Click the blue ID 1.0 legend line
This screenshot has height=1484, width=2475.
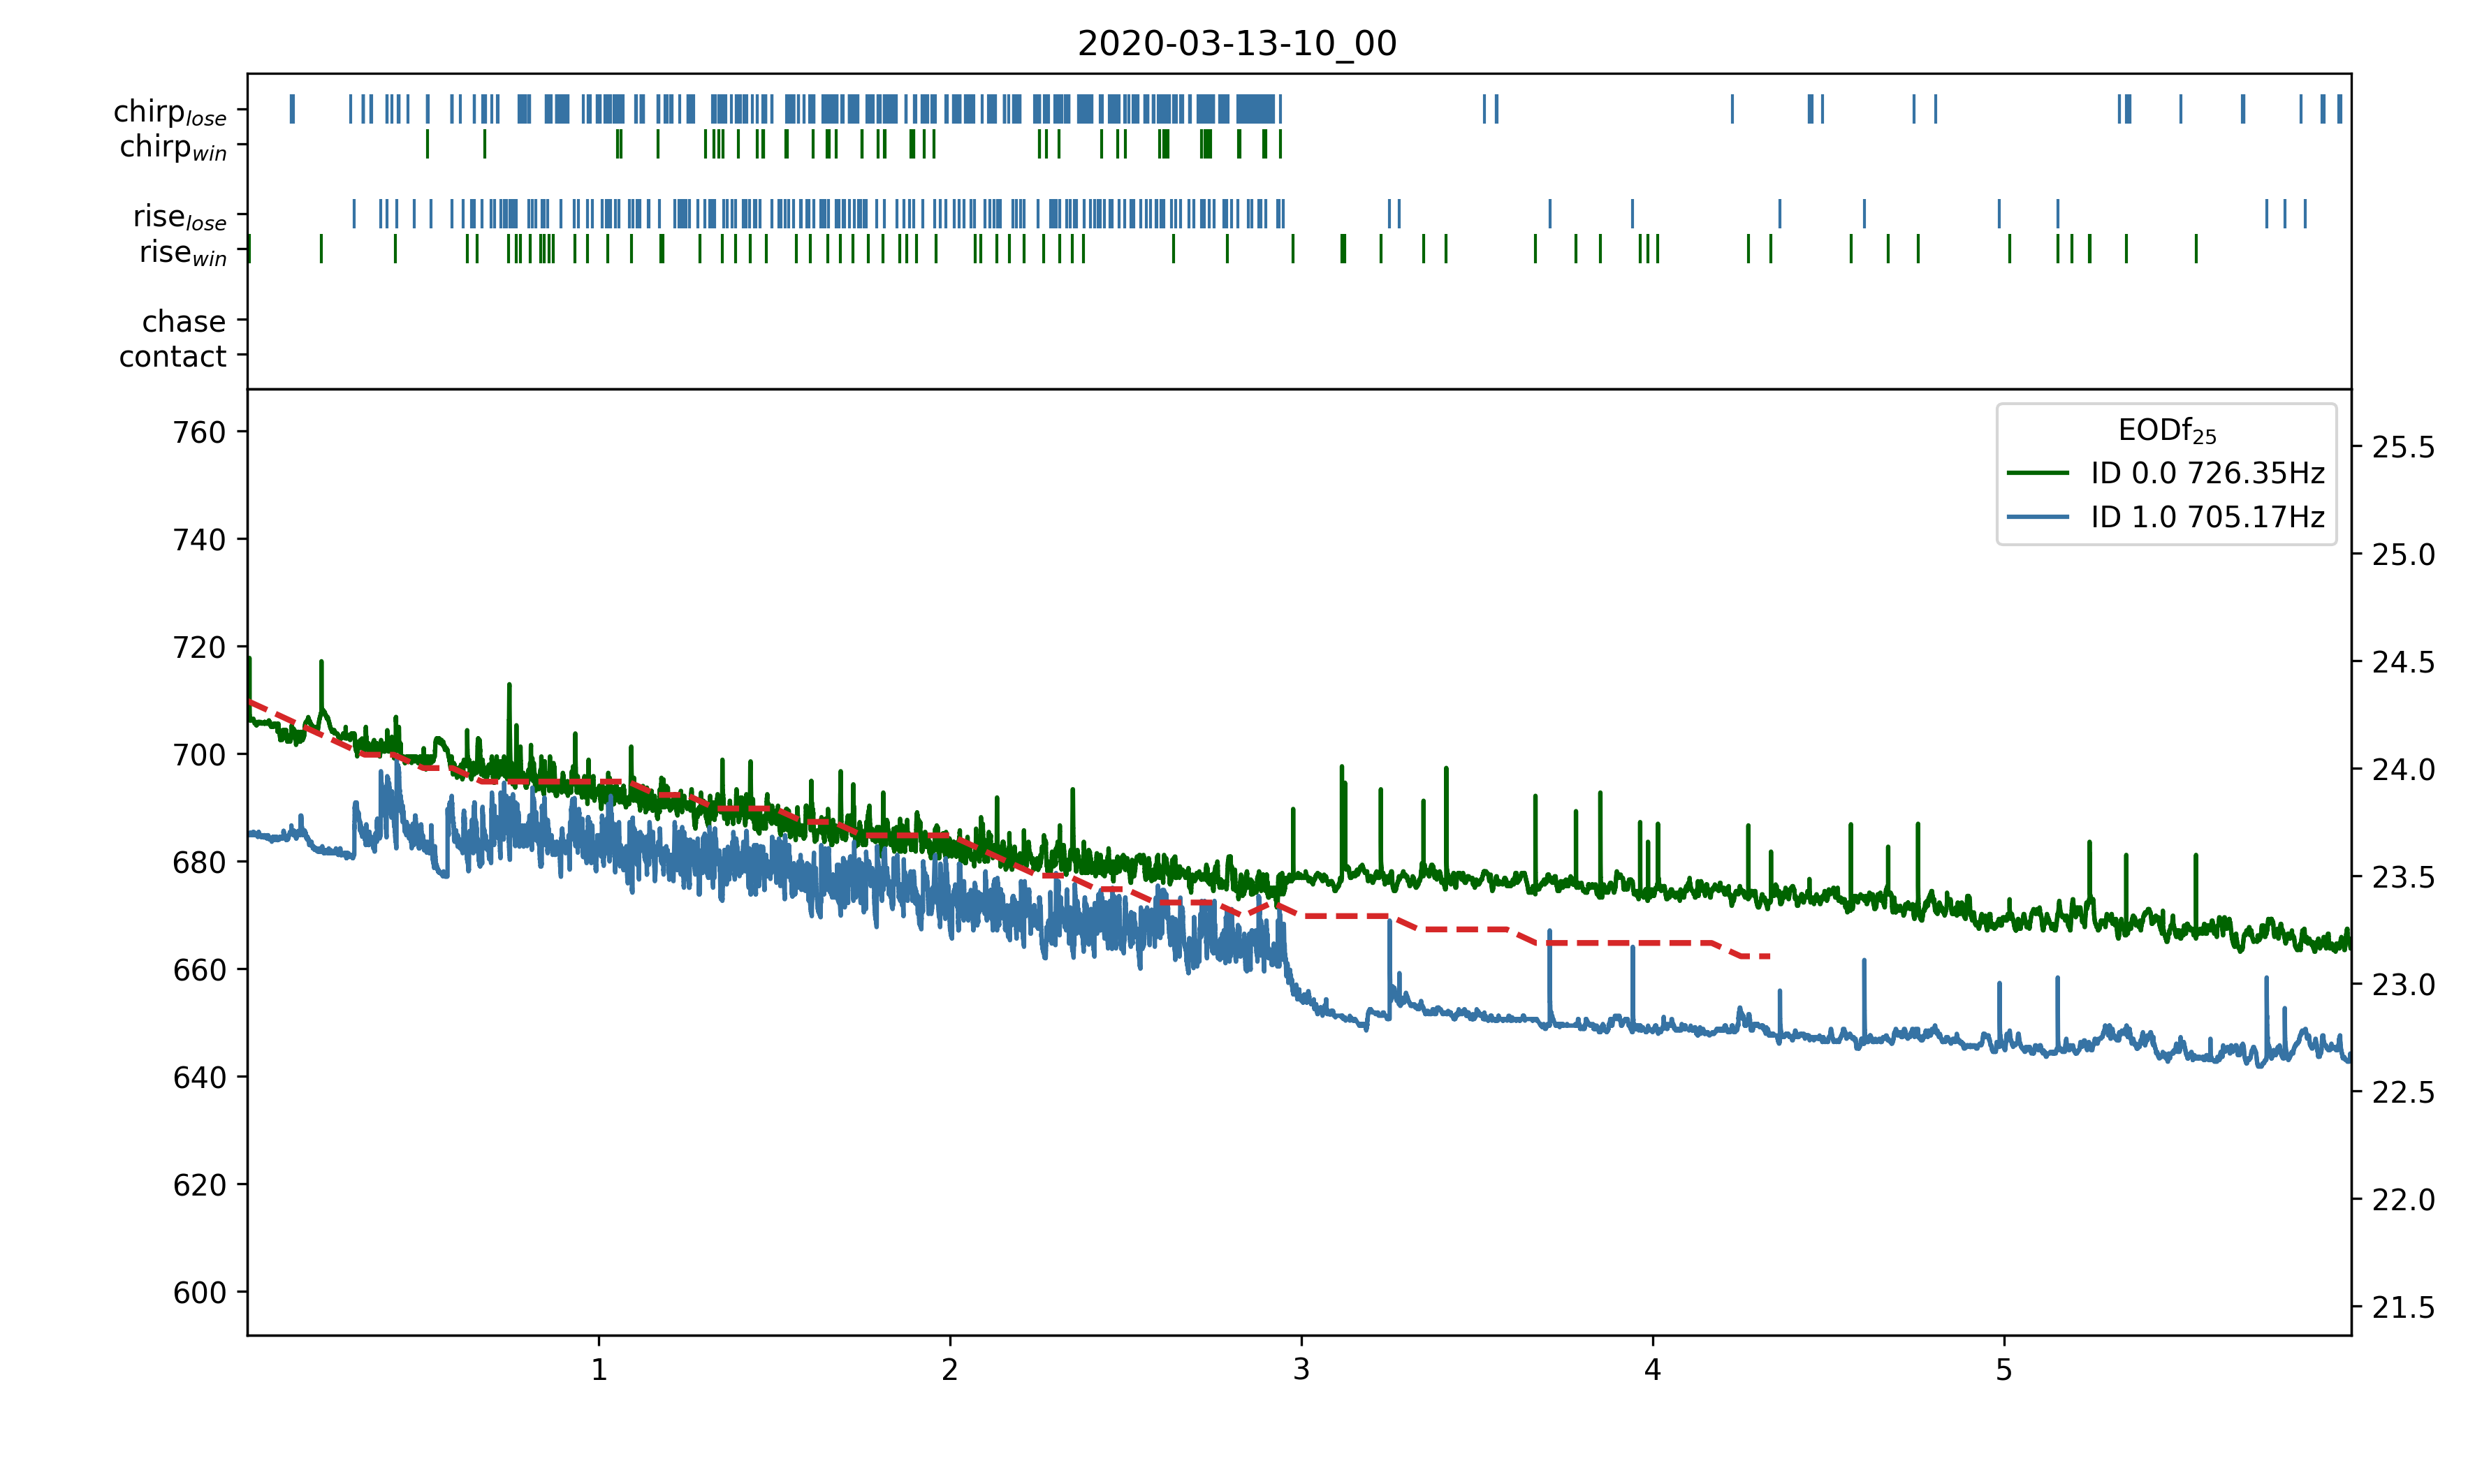2037,516
